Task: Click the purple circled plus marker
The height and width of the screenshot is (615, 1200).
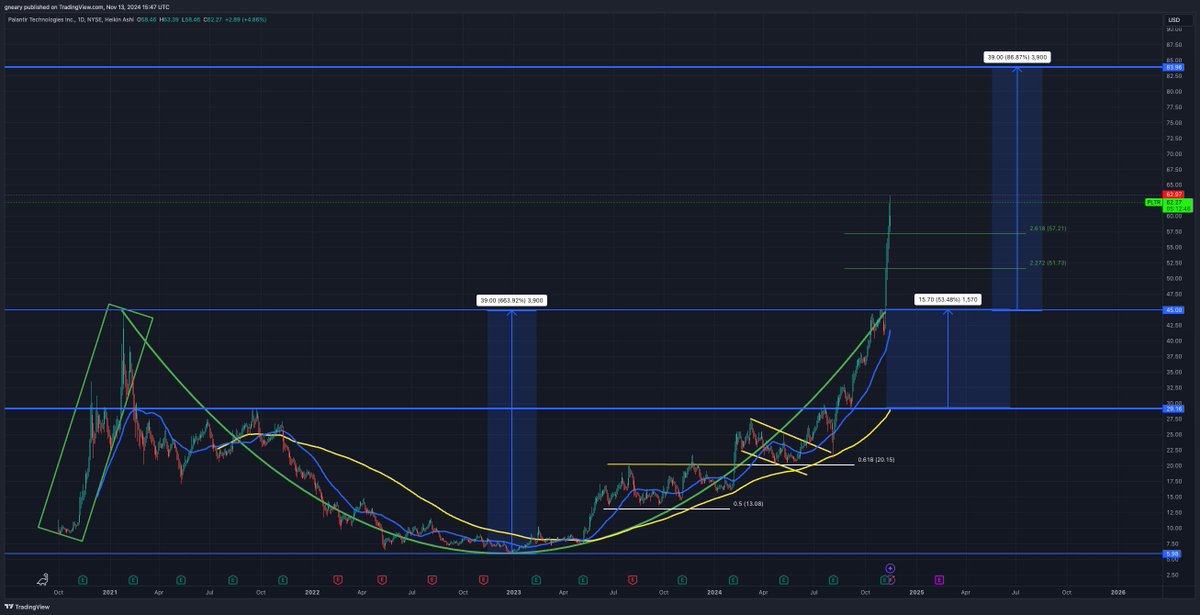Action: pyautogui.click(x=890, y=569)
